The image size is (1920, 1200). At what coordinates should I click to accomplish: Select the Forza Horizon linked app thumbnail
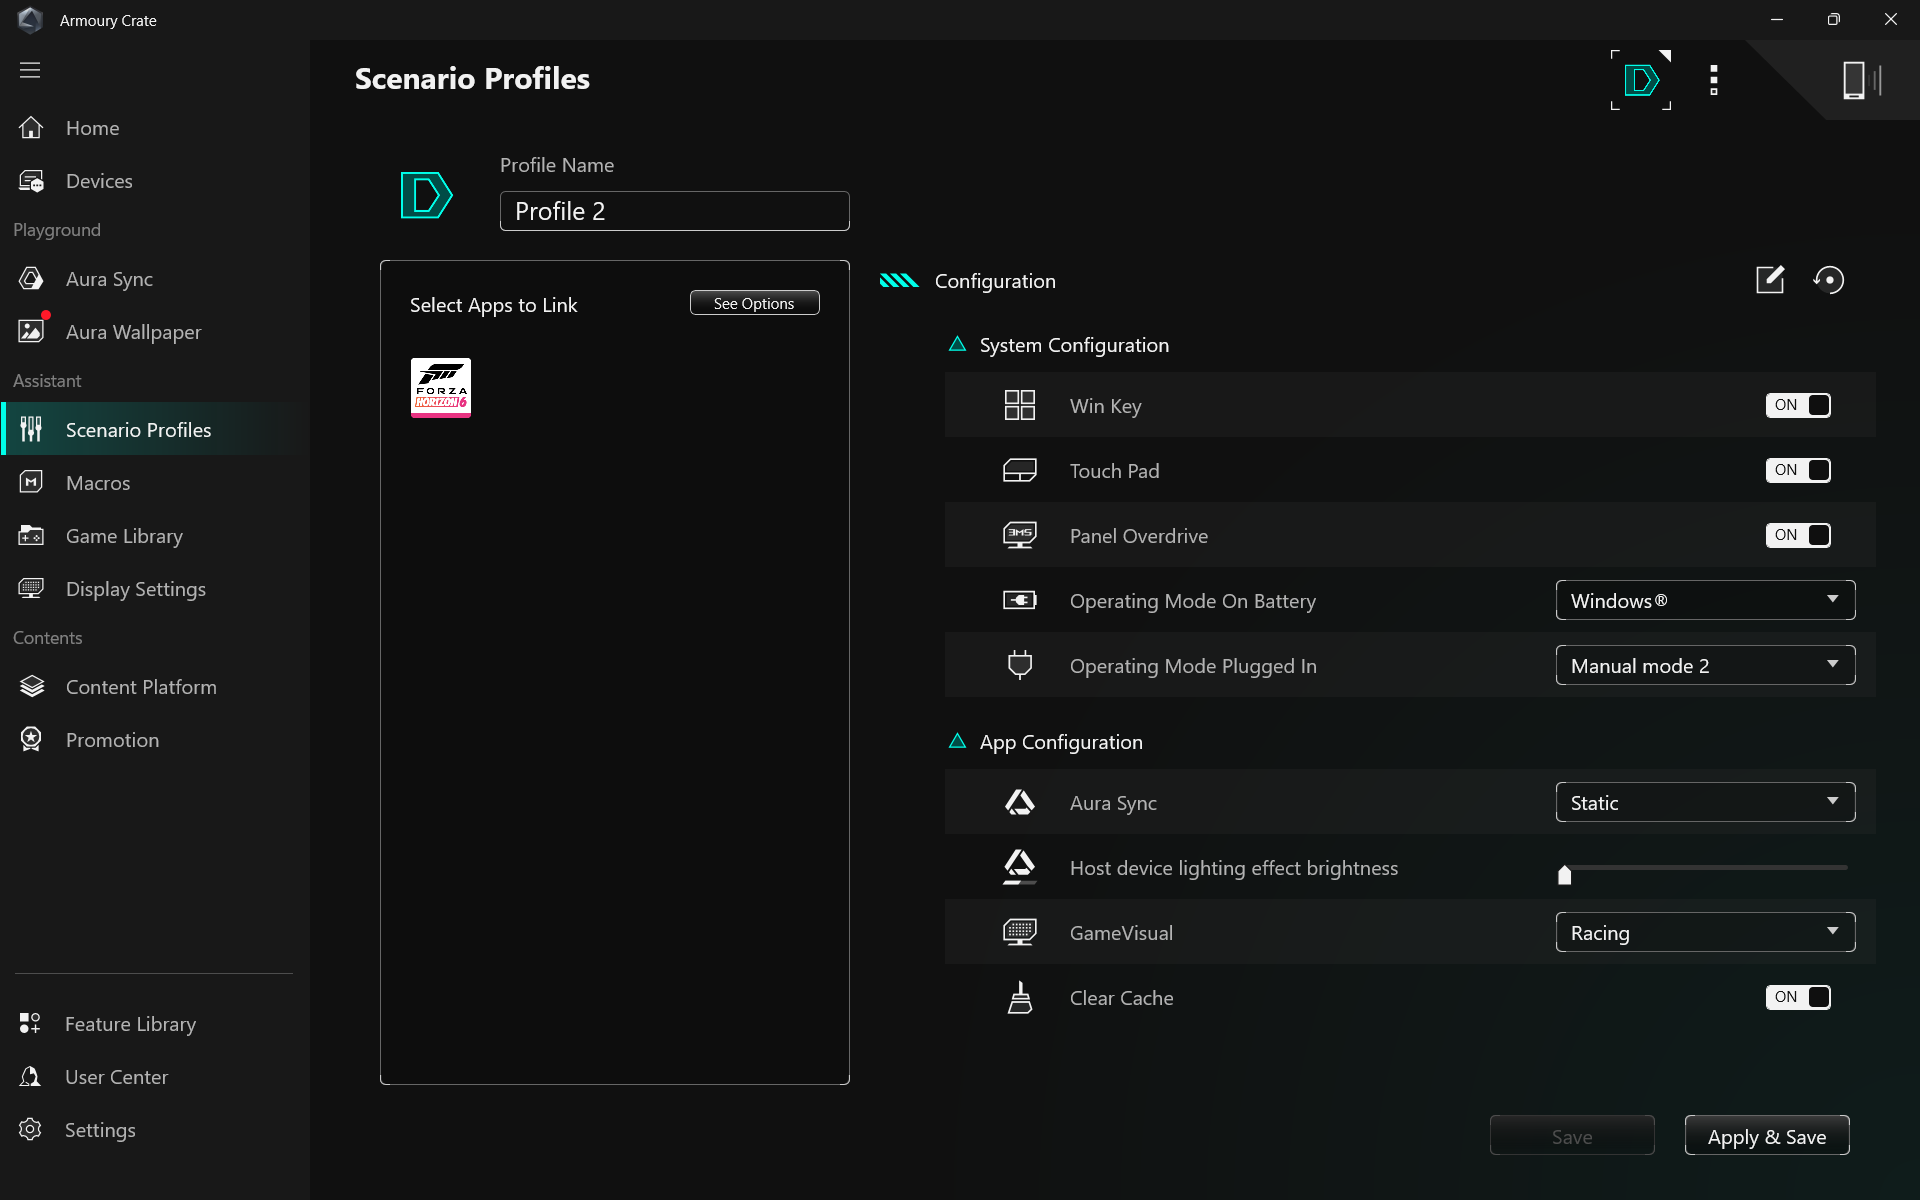[x=441, y=387]
